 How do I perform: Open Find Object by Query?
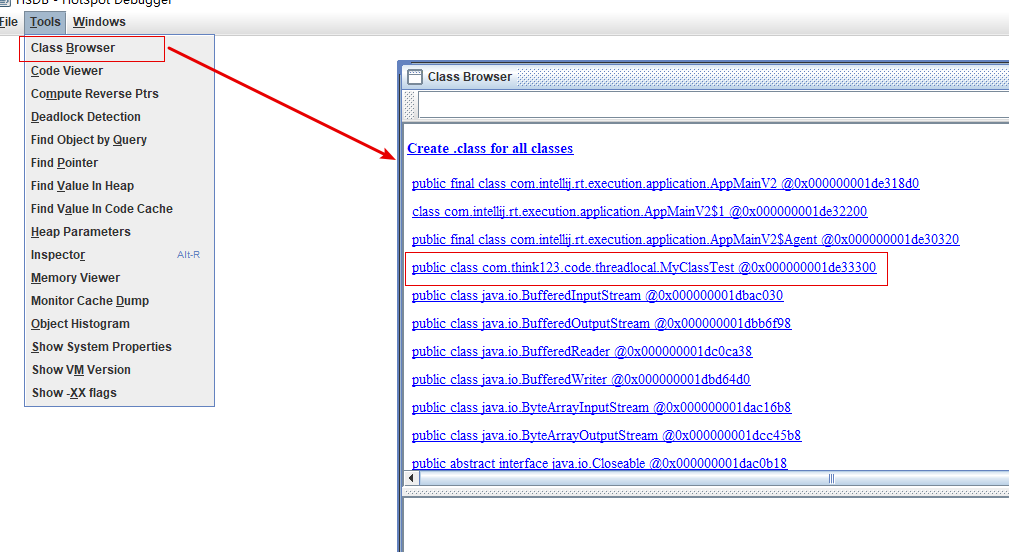[x=89, y=140]
